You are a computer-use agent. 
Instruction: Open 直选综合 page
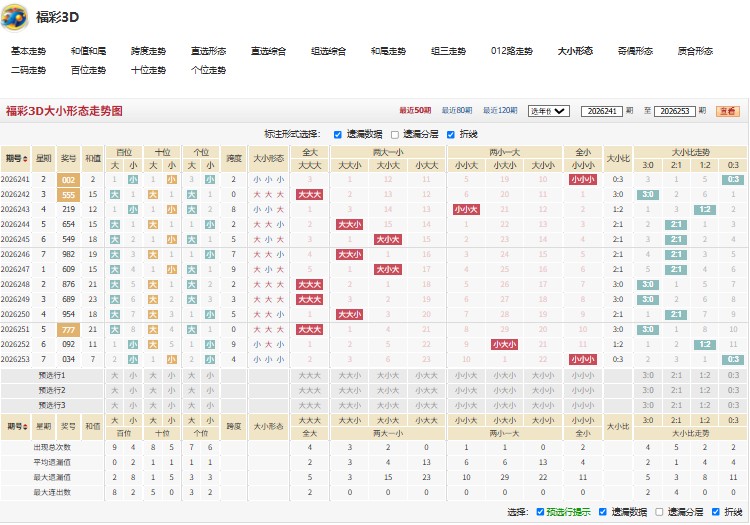pyautogui.click(x=268, y=51)
